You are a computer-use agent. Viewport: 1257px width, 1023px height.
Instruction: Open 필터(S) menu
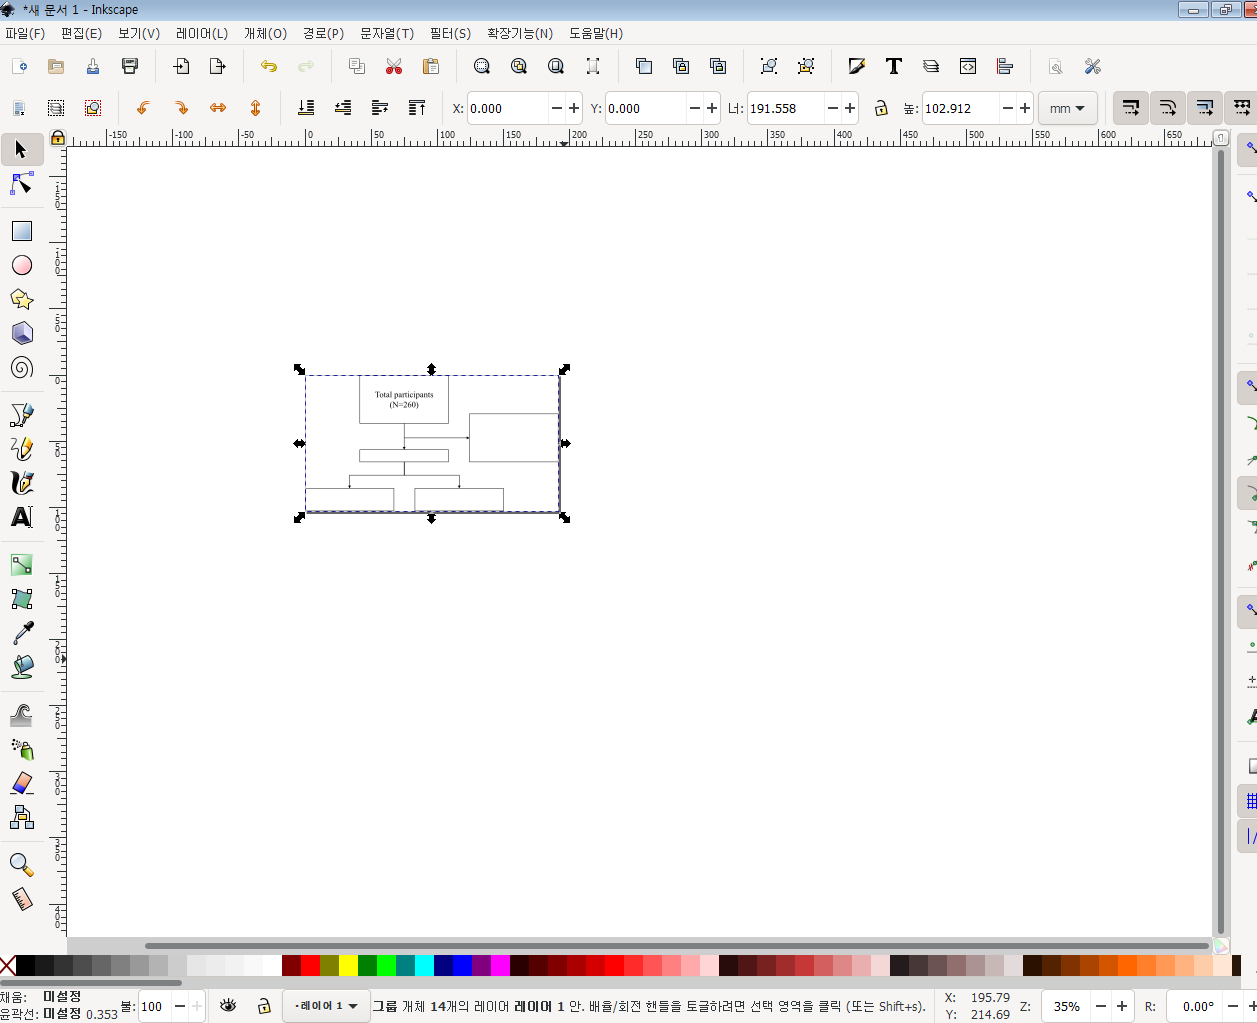[450, 33]
